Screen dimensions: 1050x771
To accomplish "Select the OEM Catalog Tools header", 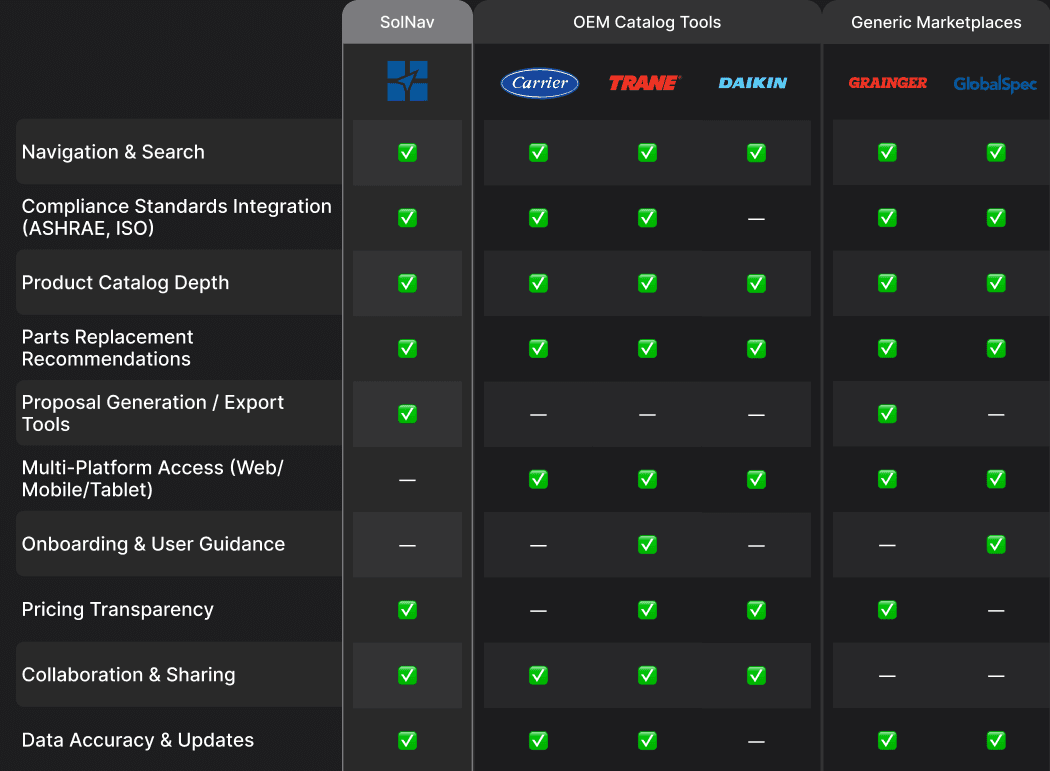I will pos(647,22).
